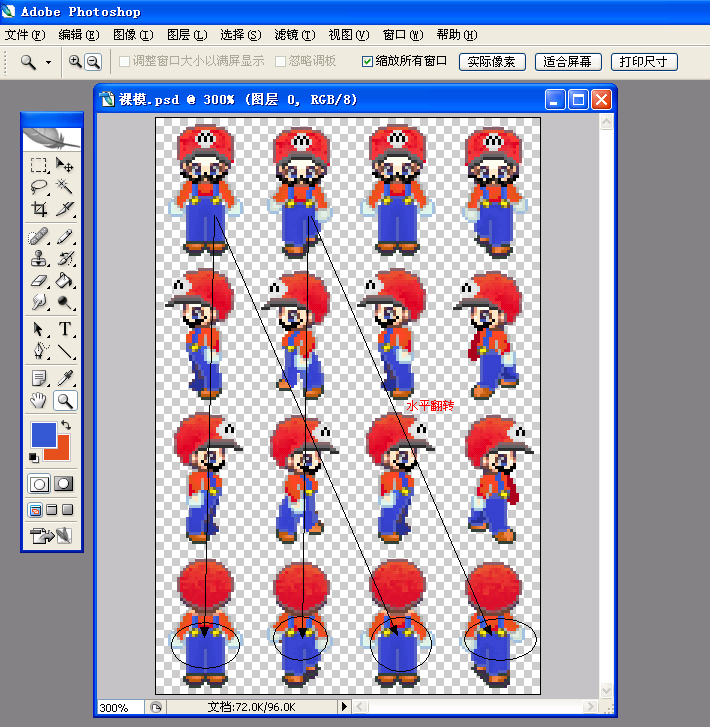
Task: Click 文档:72.0K/96.0K status text
Action: click(x=251, y=707)
